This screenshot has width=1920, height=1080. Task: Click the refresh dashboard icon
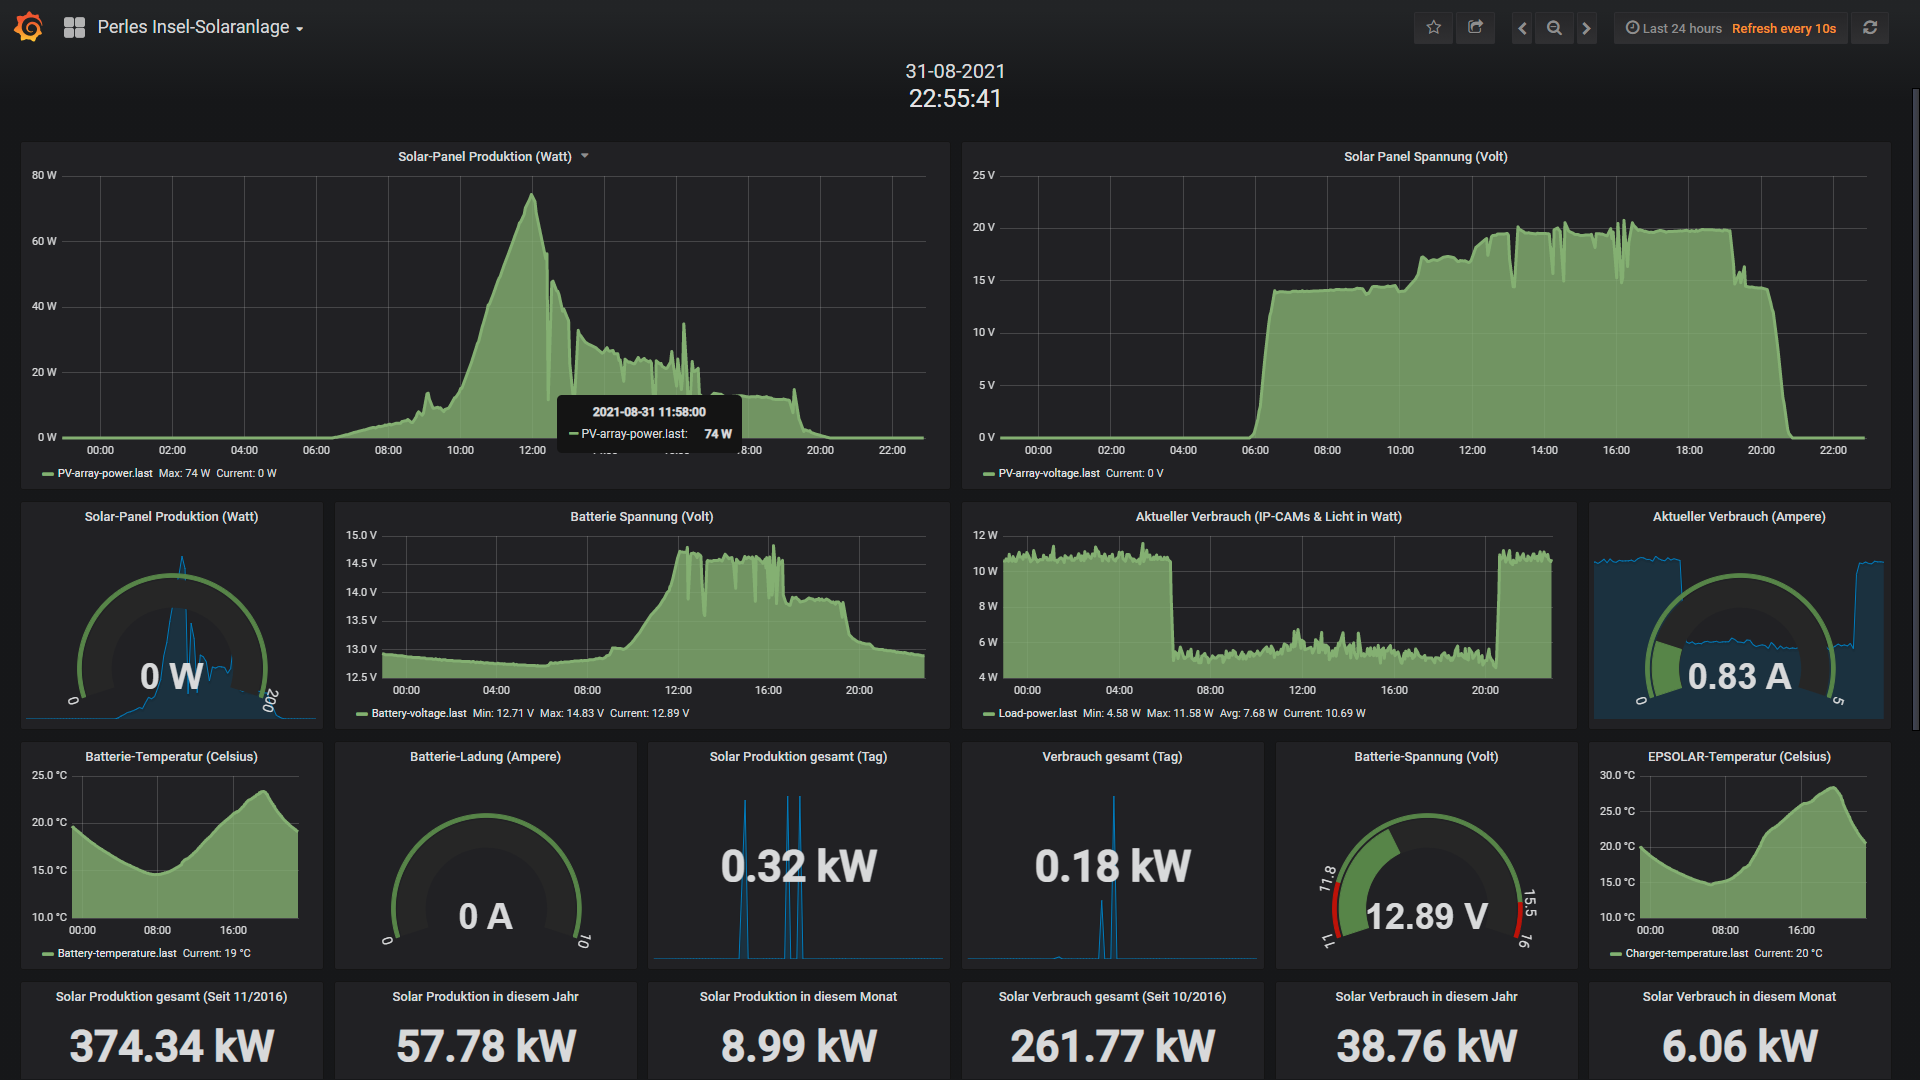pyautogui.click(x=1869, y=28)
